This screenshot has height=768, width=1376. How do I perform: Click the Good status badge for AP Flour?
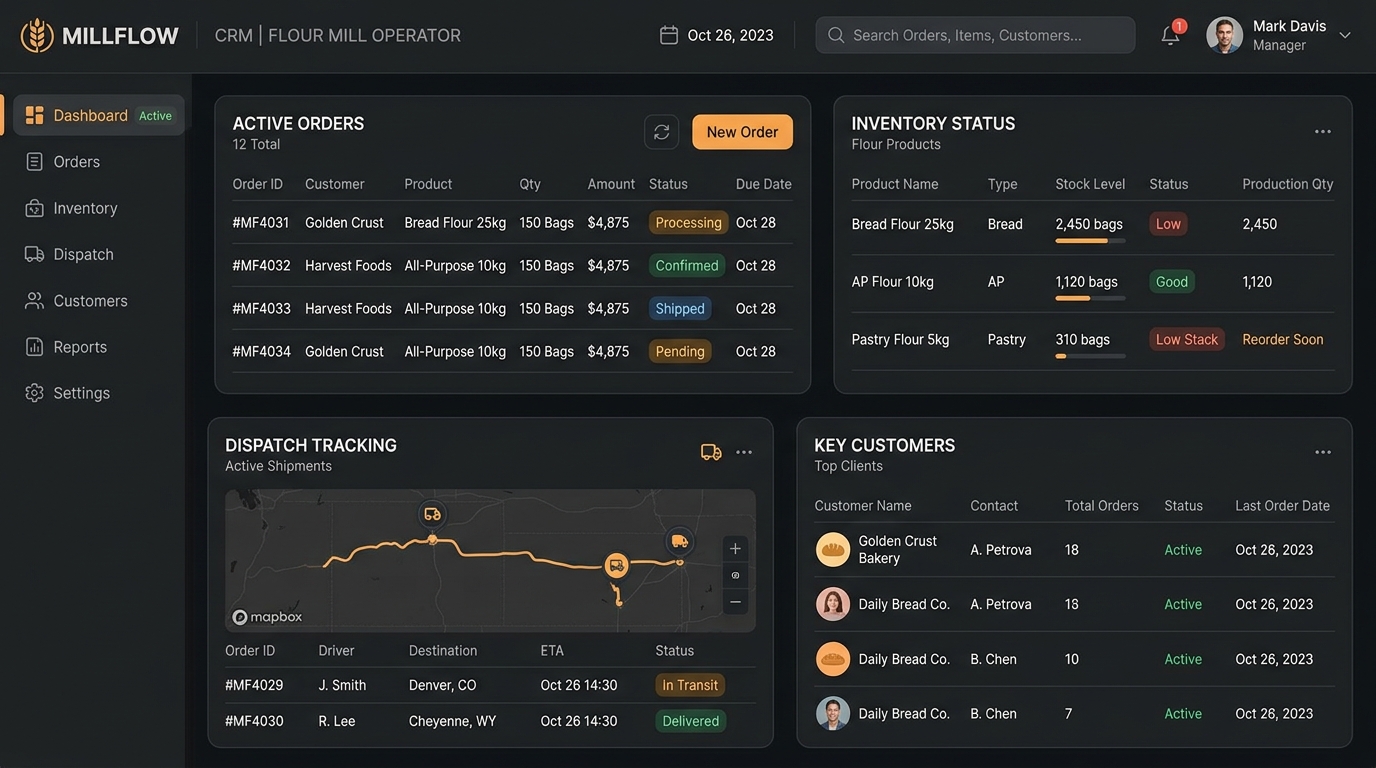pos(1172,282)
